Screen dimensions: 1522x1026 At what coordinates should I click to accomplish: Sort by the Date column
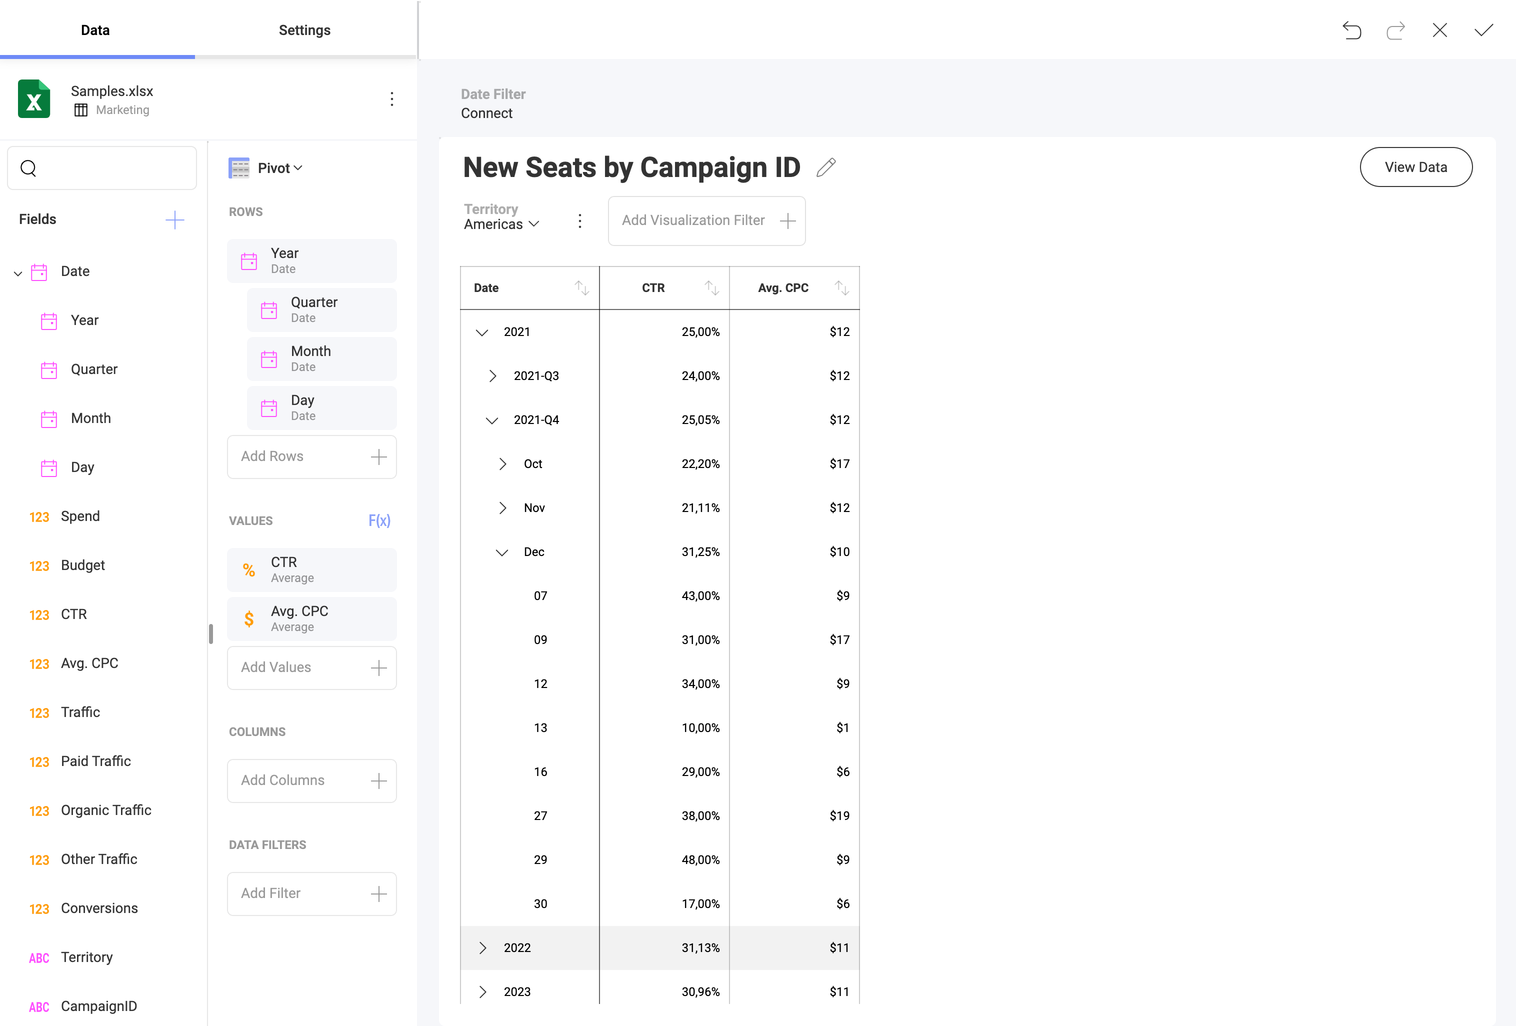coord(582,288)
